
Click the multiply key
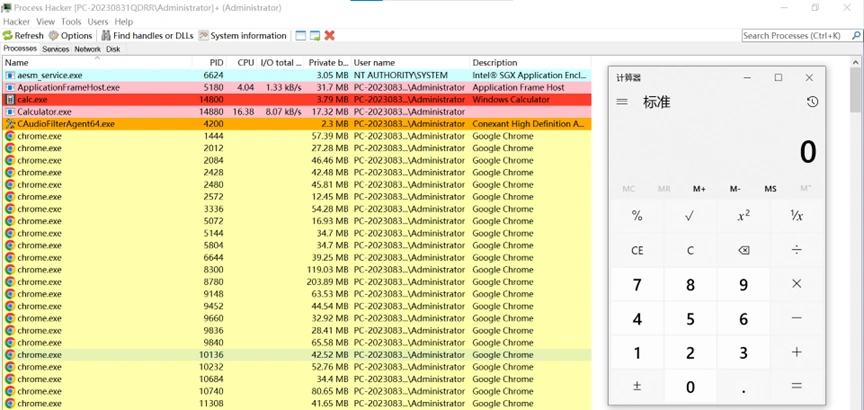tap(796, 284)
